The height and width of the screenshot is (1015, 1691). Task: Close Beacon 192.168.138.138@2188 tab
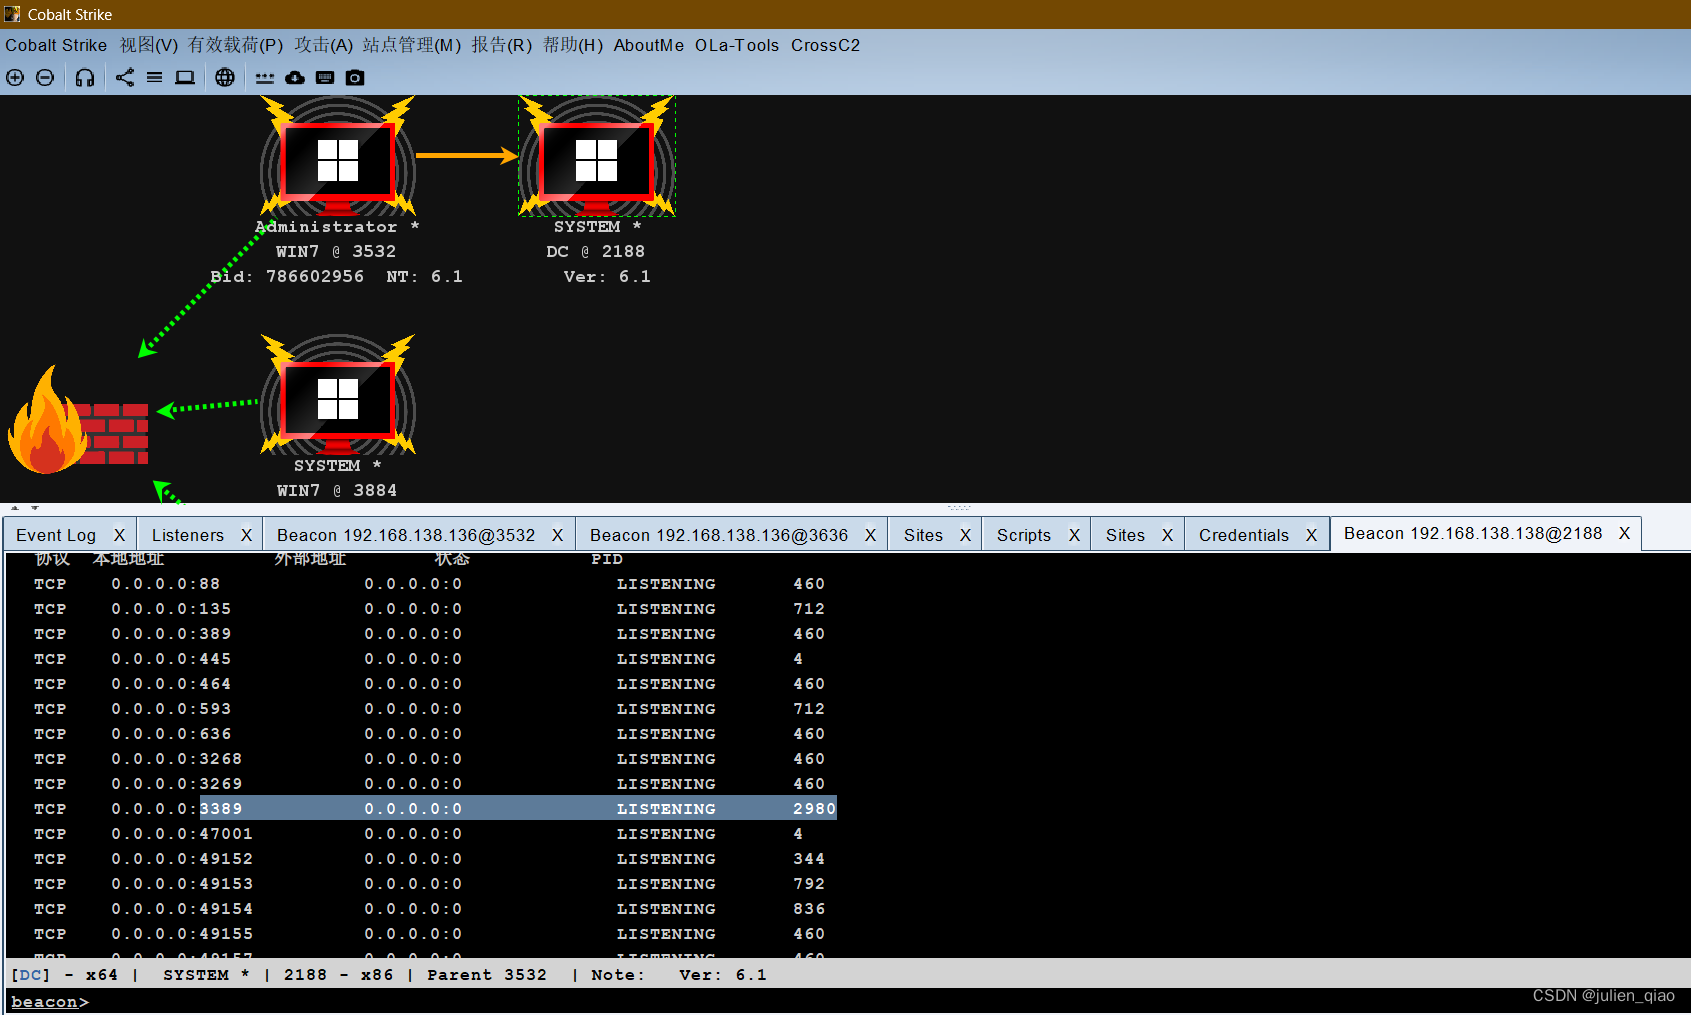point(1624,533)
